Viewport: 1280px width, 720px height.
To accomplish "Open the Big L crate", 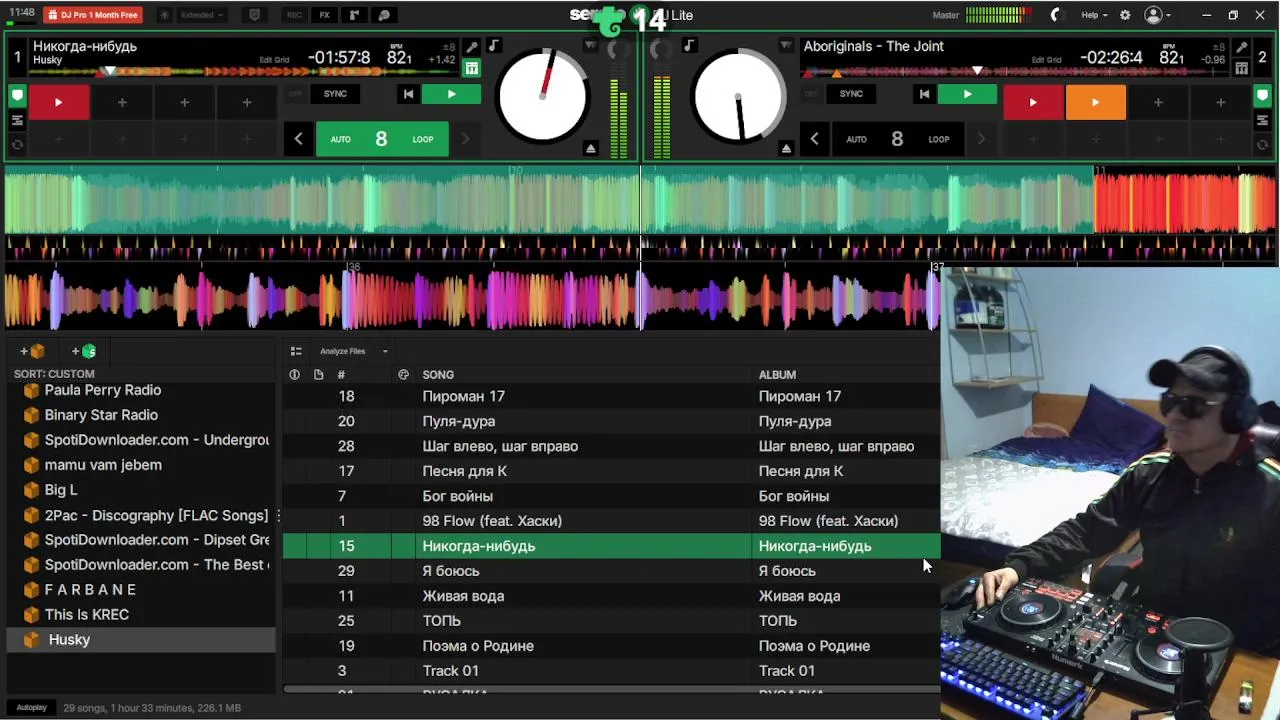I will [x=141, y=490].
